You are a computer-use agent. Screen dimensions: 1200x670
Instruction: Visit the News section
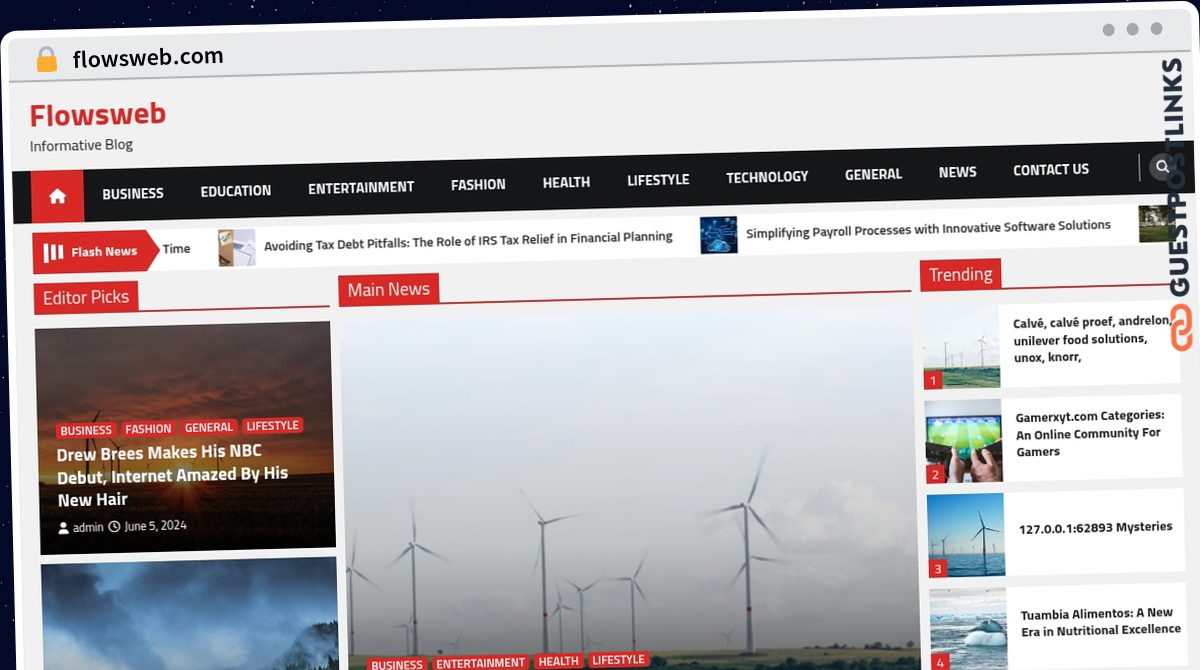[957, 172]
